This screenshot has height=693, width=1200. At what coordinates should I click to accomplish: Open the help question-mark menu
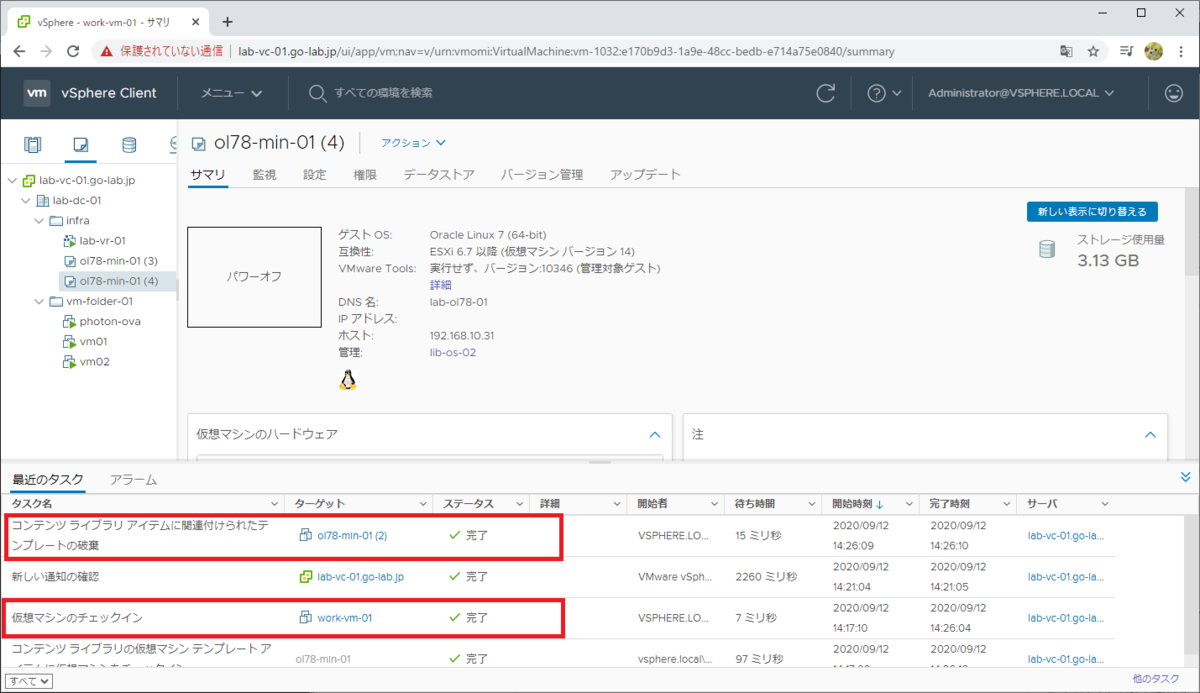tap(884, 93)
